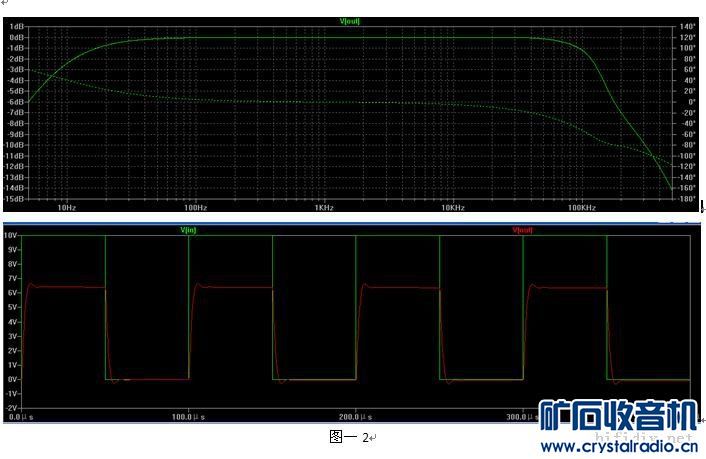
Task: Click the green V(out) label above the frequency plot
Action: click(351, 20)
